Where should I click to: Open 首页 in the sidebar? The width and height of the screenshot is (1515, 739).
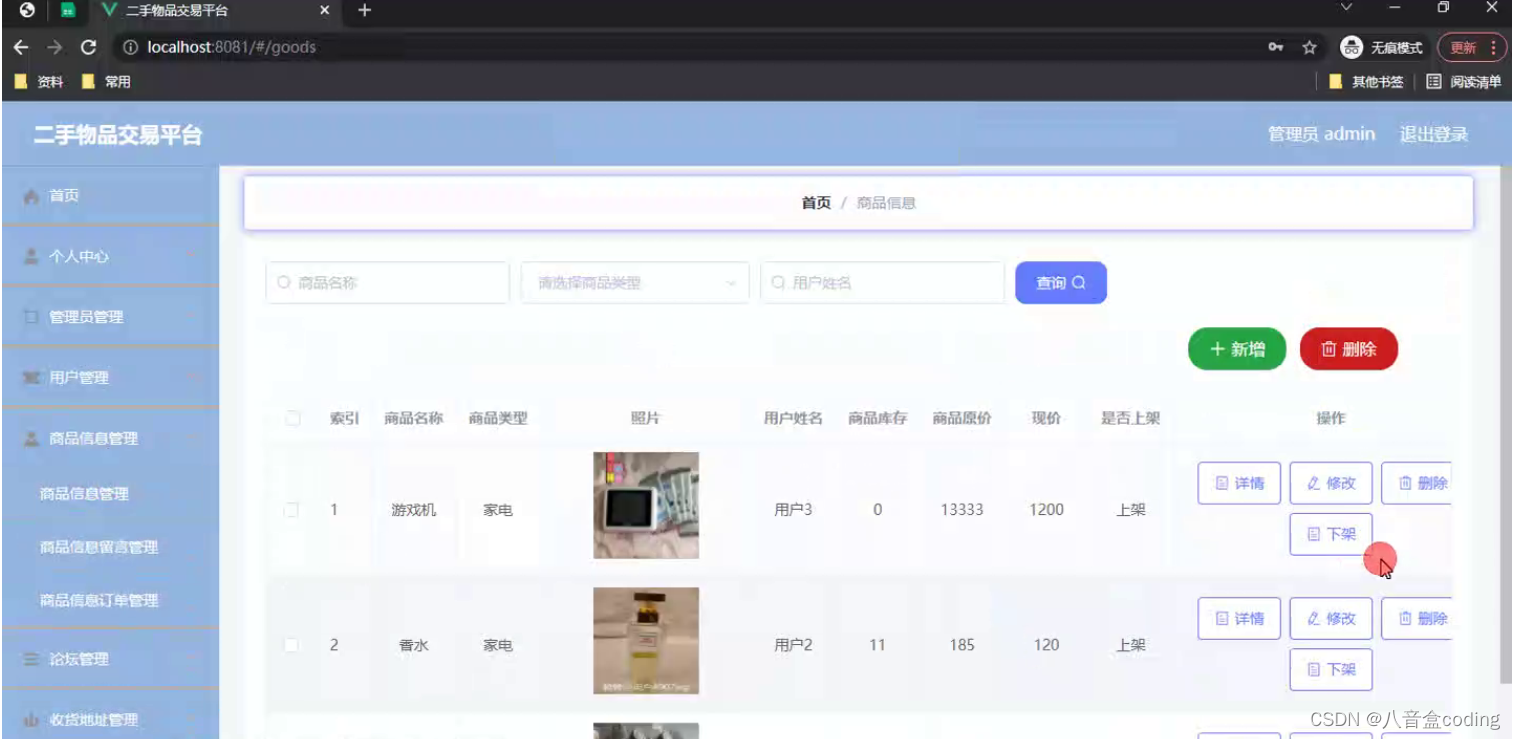pyautogui.click(x=110, y=196)
